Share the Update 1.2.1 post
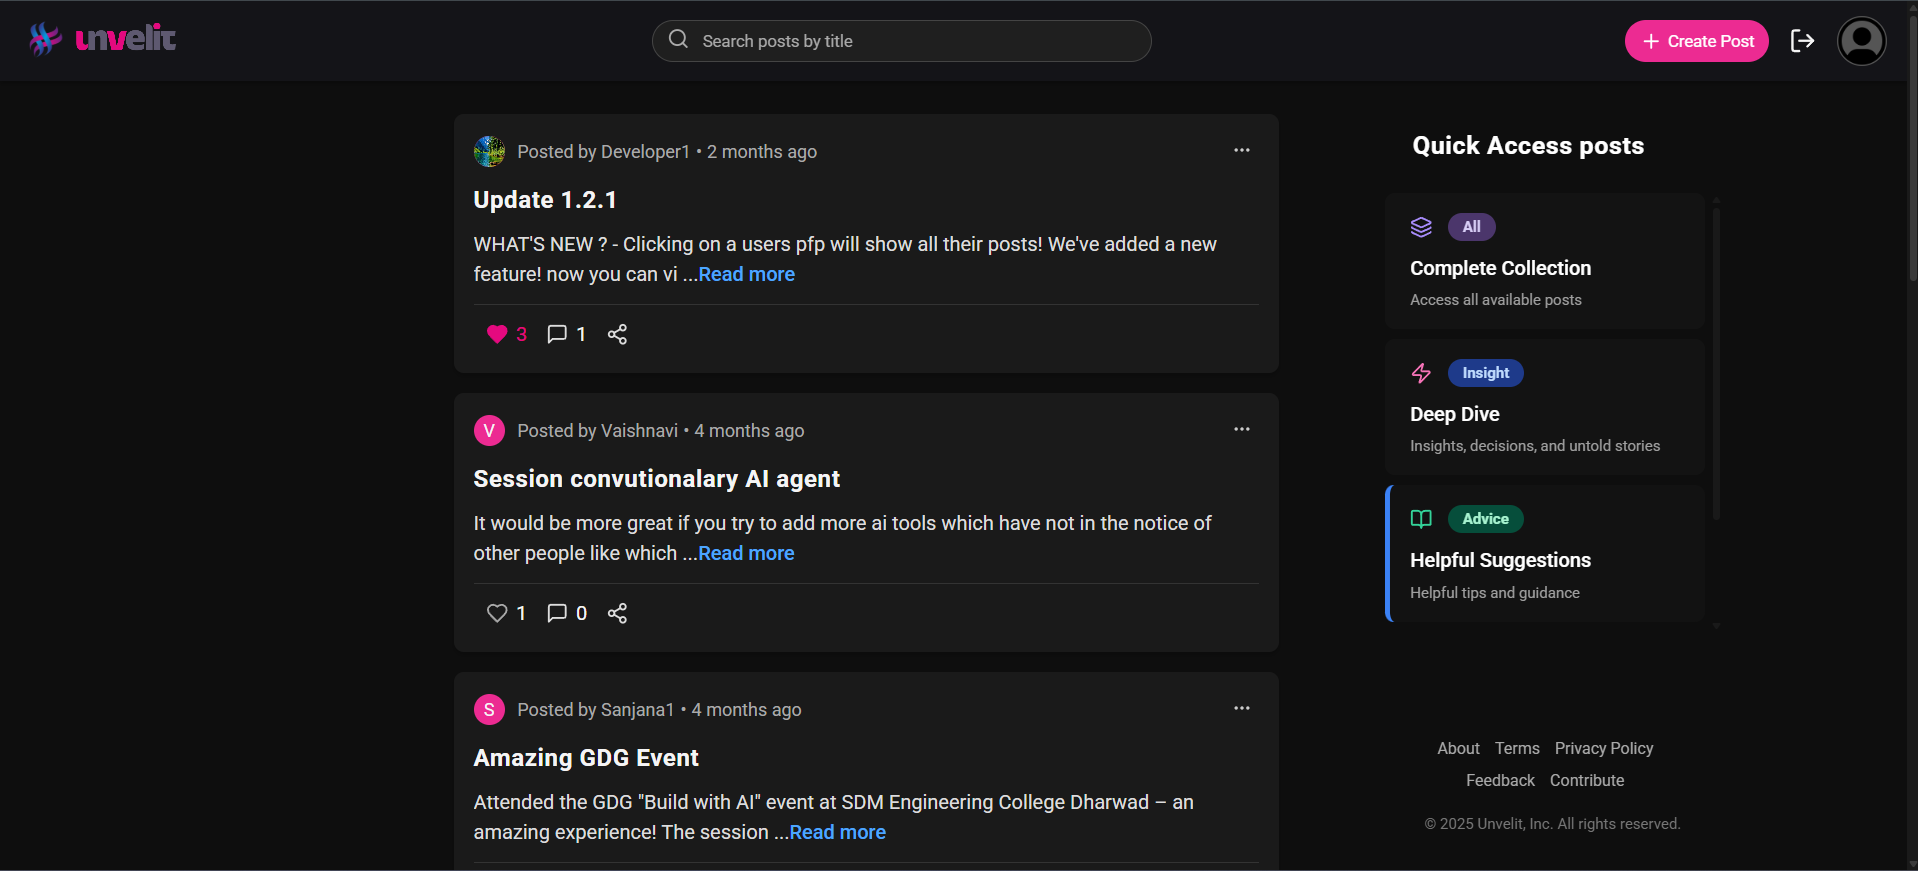This screenshot has width=1918, height=871. pos(617,334)
